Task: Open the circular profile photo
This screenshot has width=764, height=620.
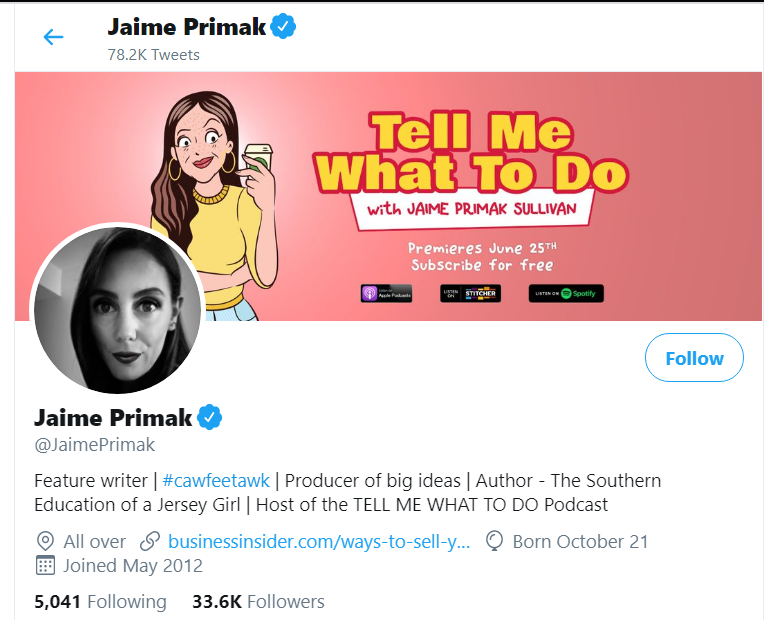Action: pos(118,309)
